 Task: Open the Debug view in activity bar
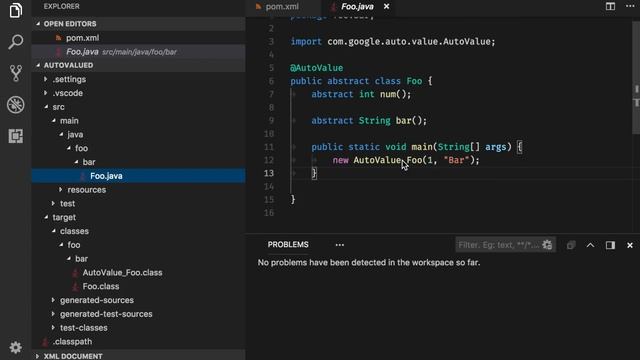pos(16,105)
